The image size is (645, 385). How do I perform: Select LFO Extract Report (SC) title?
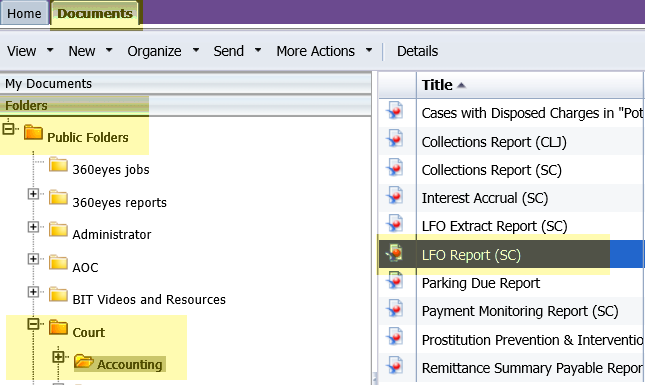(494, 226)
